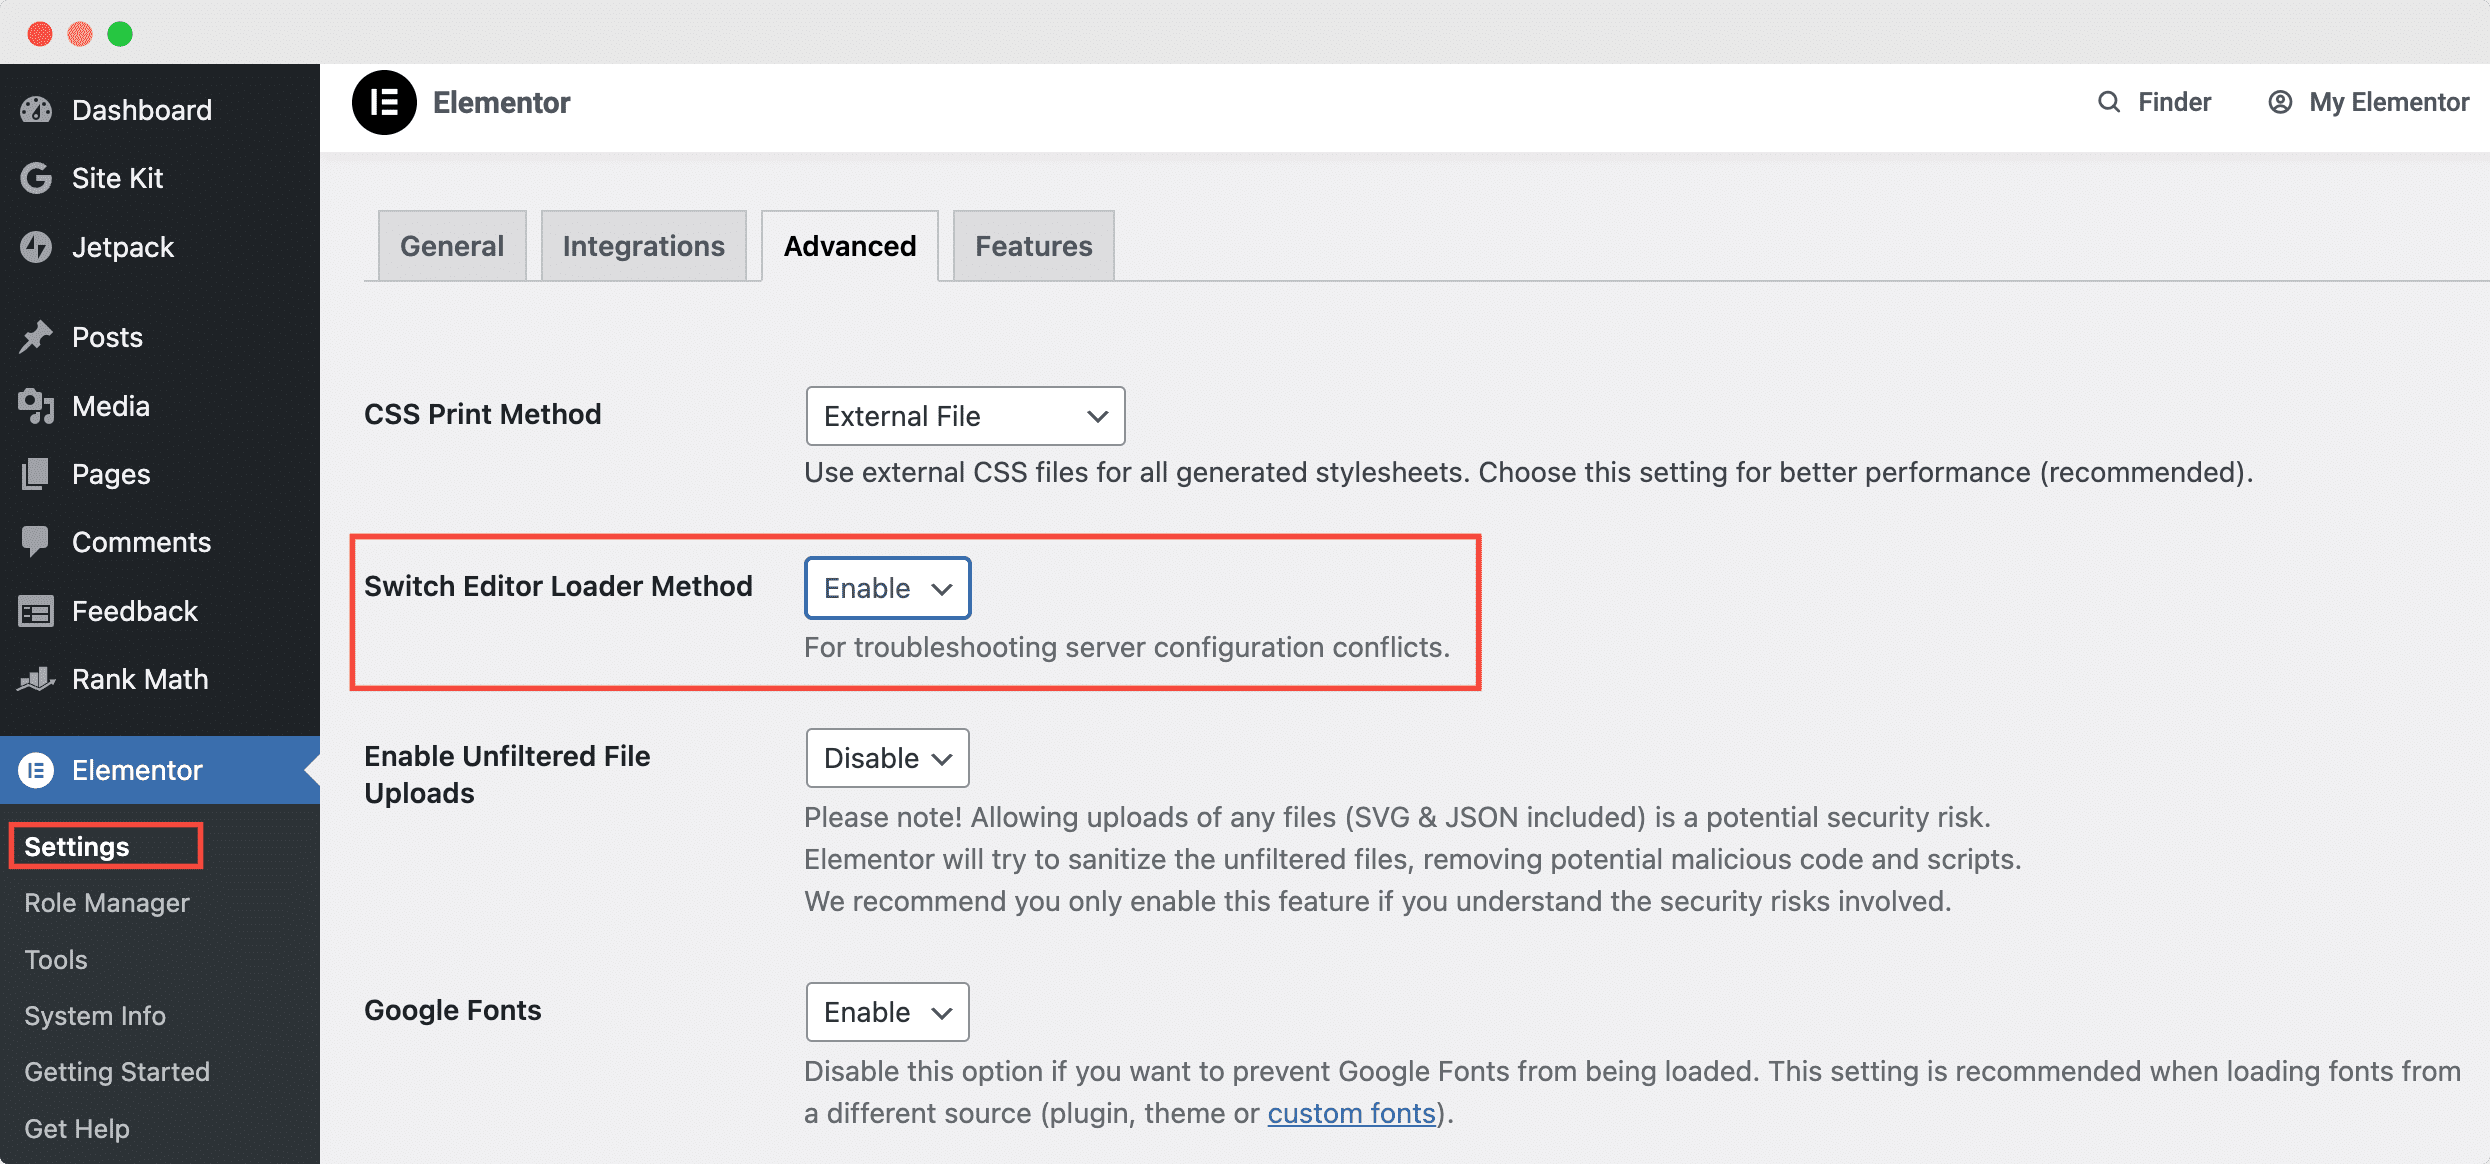This screenshot has height=1164, width=2490.
Task: View Comments using its bubble icon
Action: click(x=36, y=542)
